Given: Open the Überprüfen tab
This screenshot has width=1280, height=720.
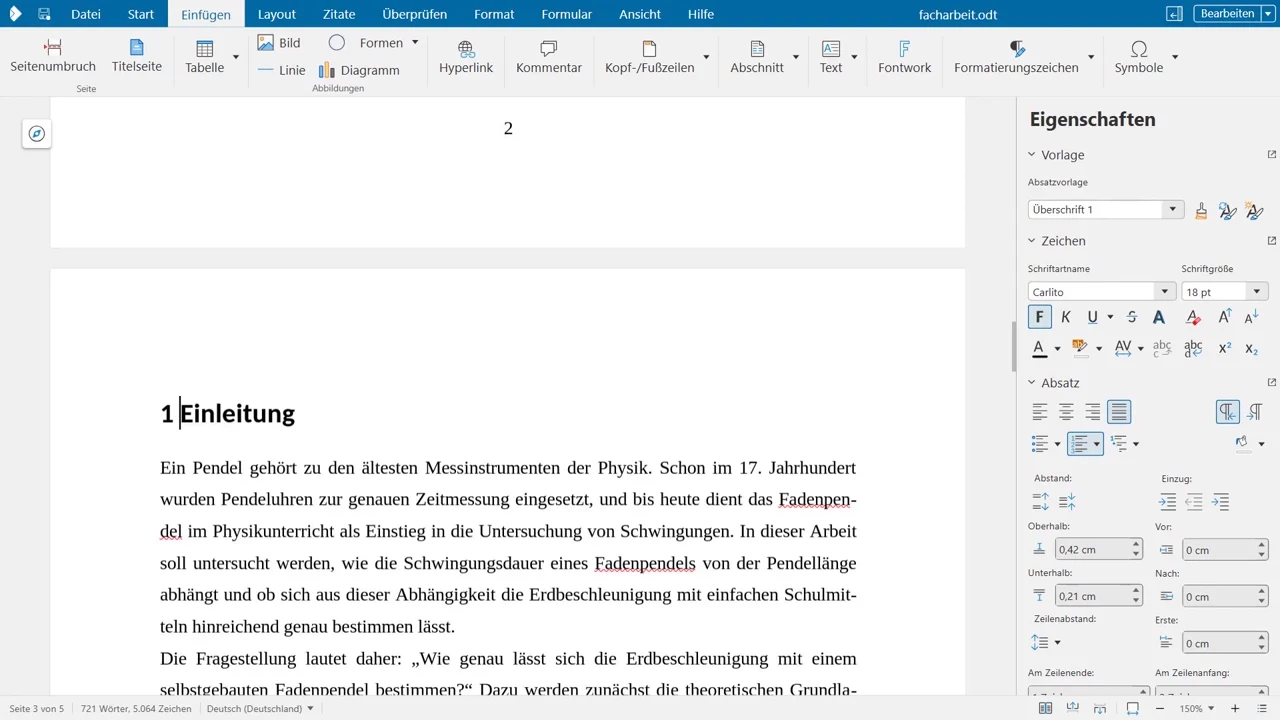Looking at the screenshot, I should pyautogui.click(x=414, y=14).
